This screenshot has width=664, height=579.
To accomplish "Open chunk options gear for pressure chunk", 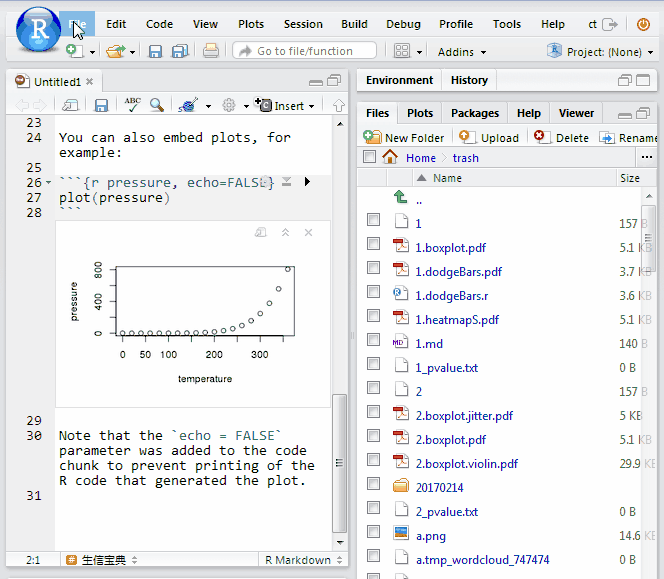I will (x=265, y=182).
